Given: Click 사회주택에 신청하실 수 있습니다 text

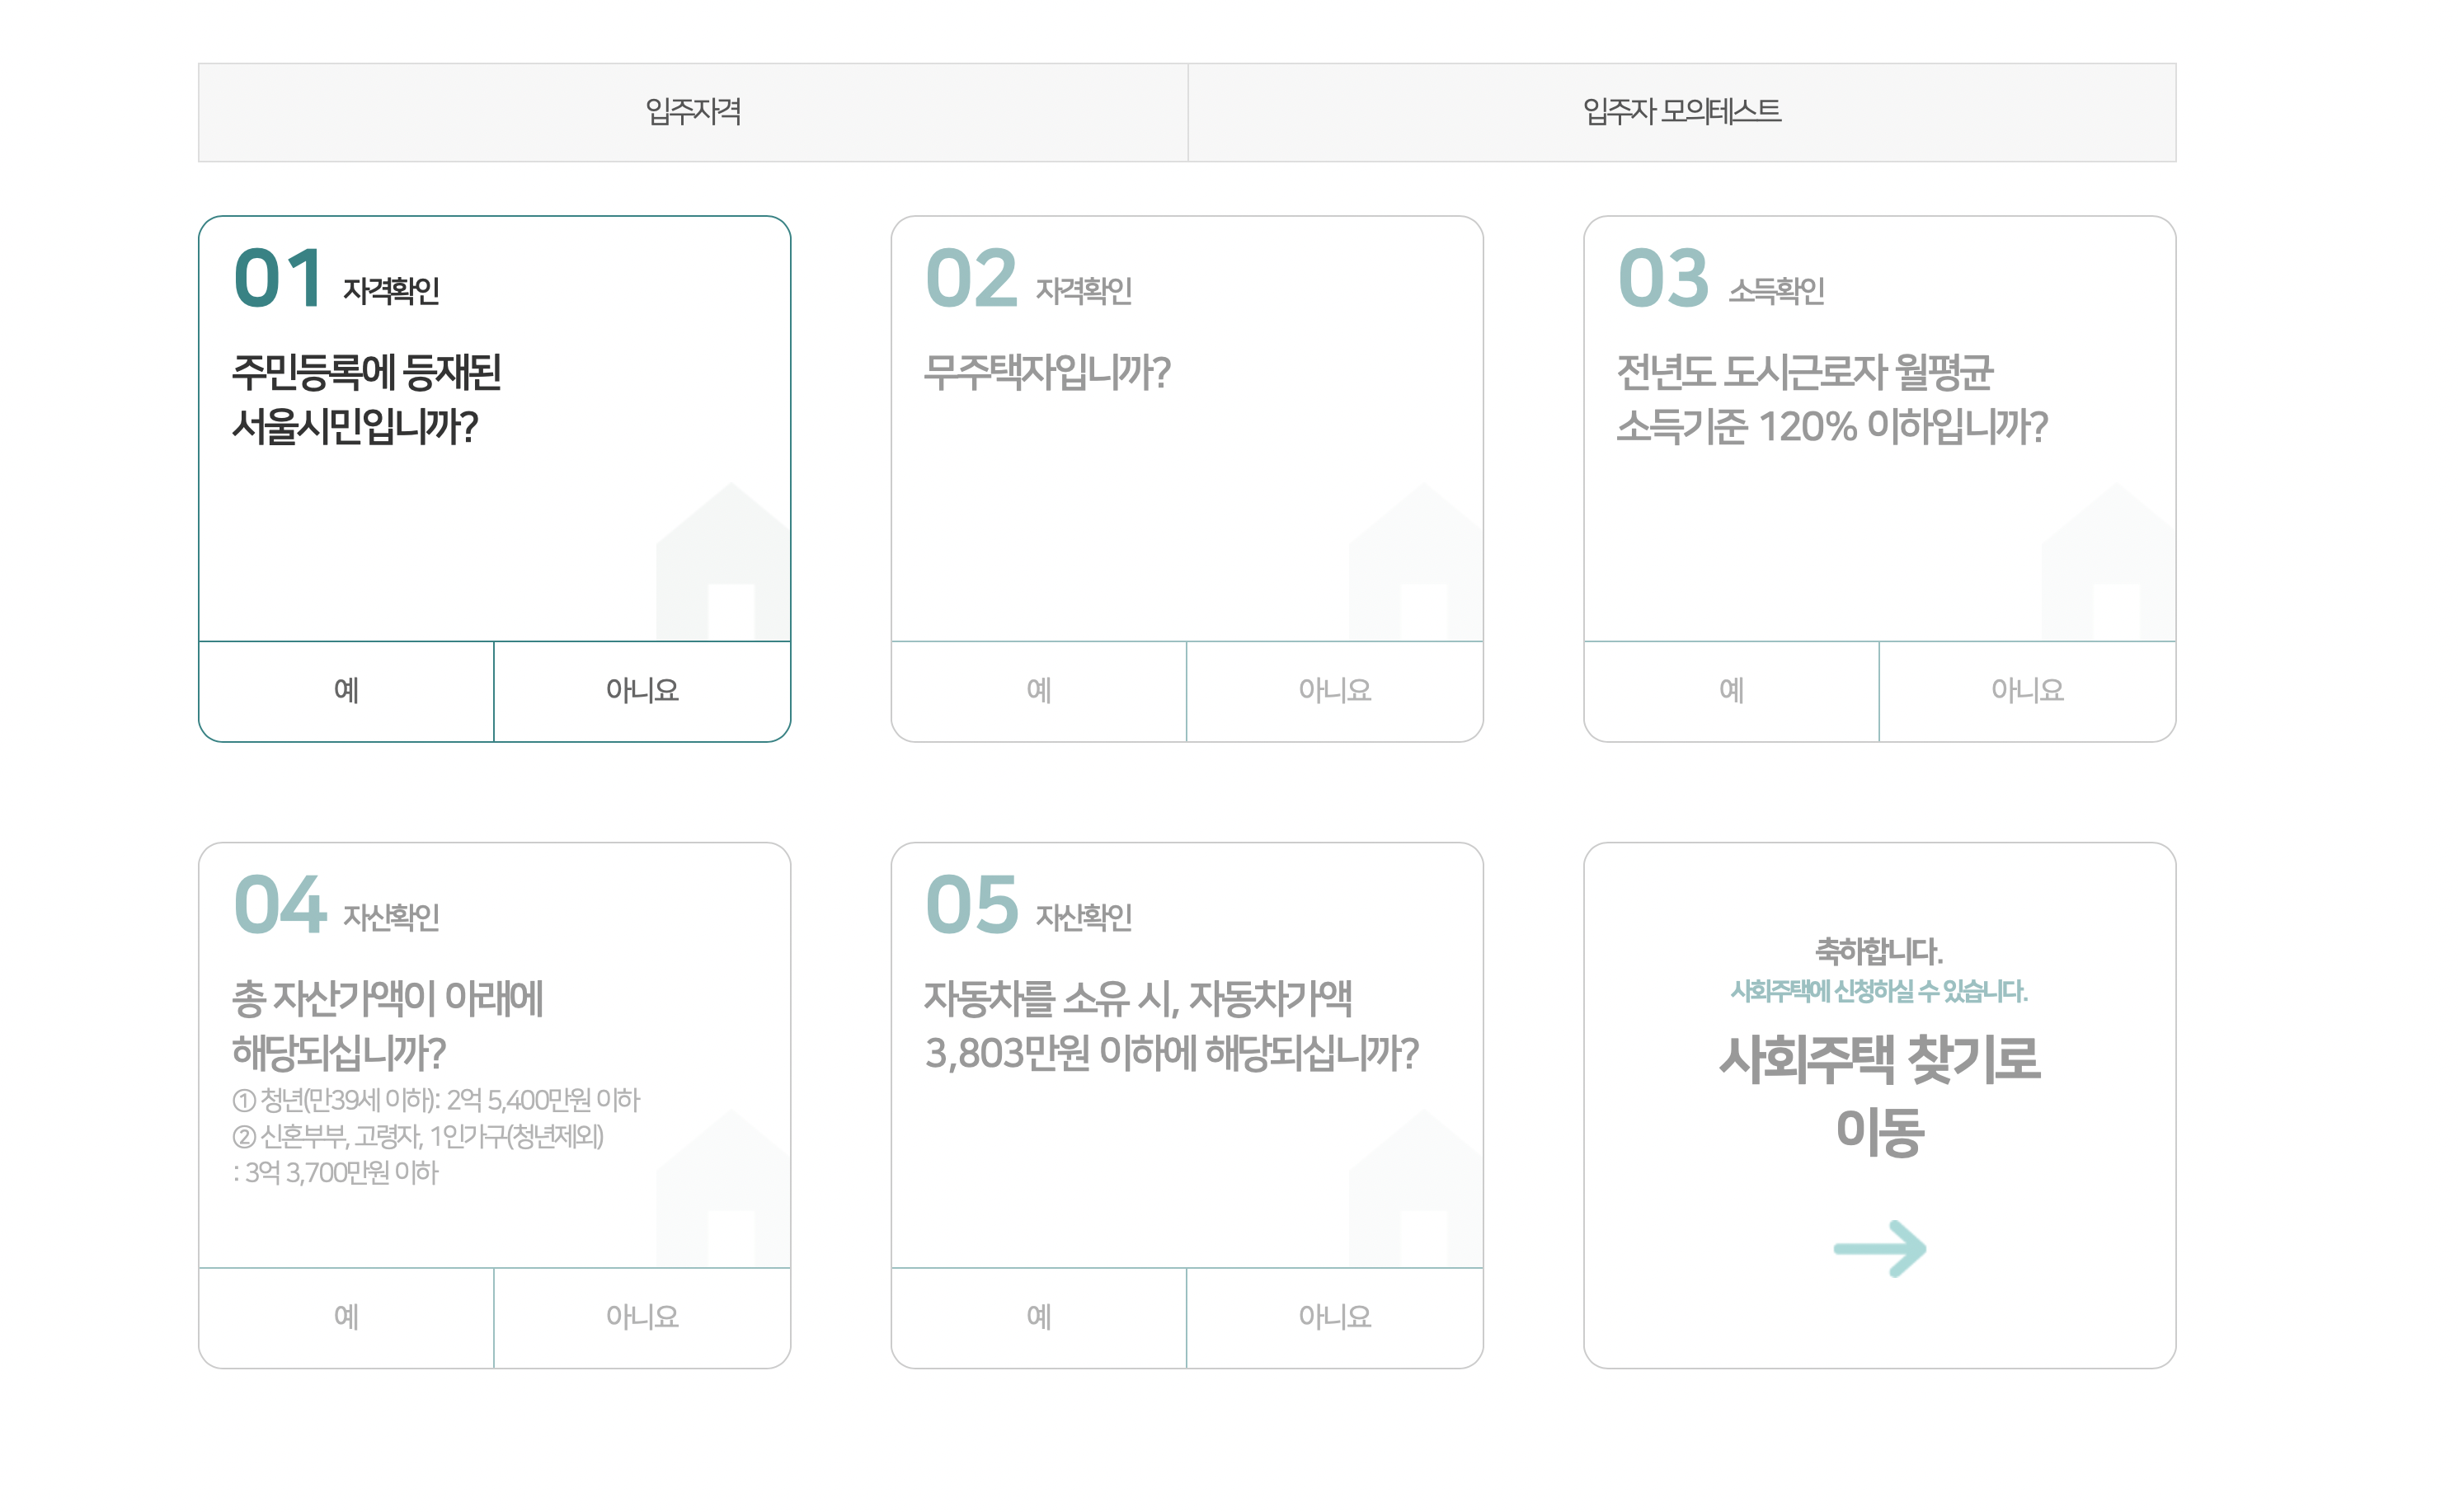Looking at the screenshot, I should point(1879,991).
